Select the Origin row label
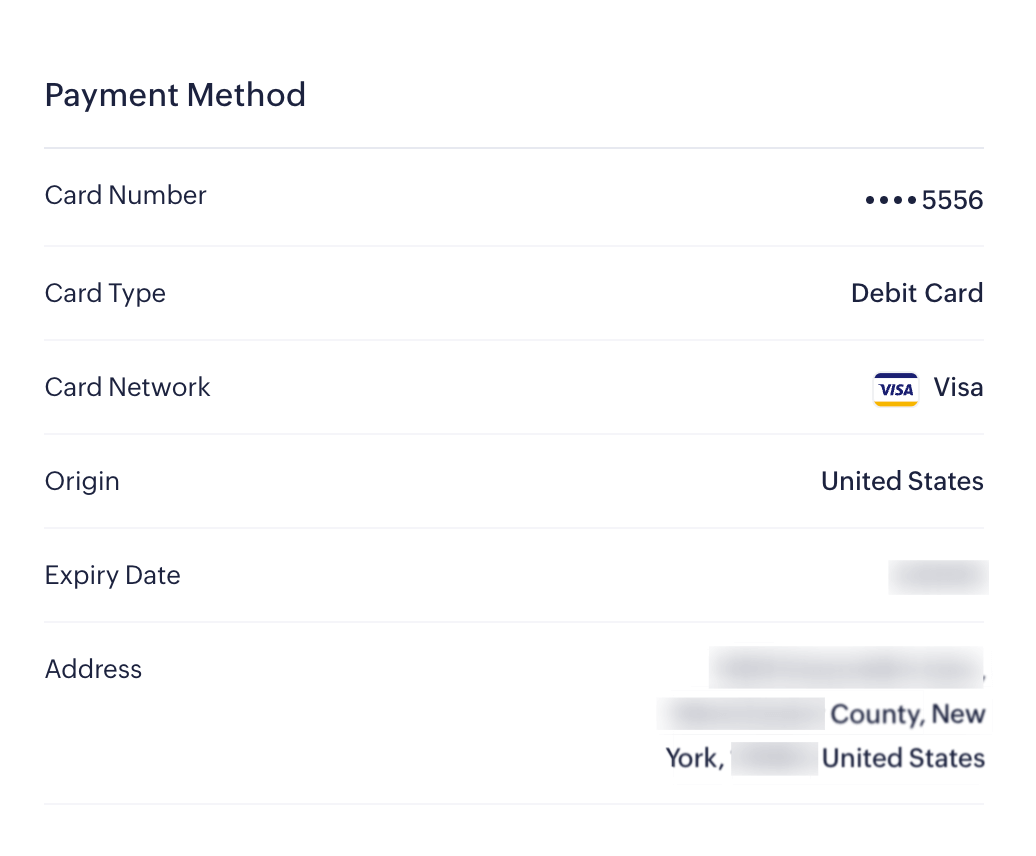This screenshot has width=1036, height=856. pyautogui.click(x=82, y=481)
